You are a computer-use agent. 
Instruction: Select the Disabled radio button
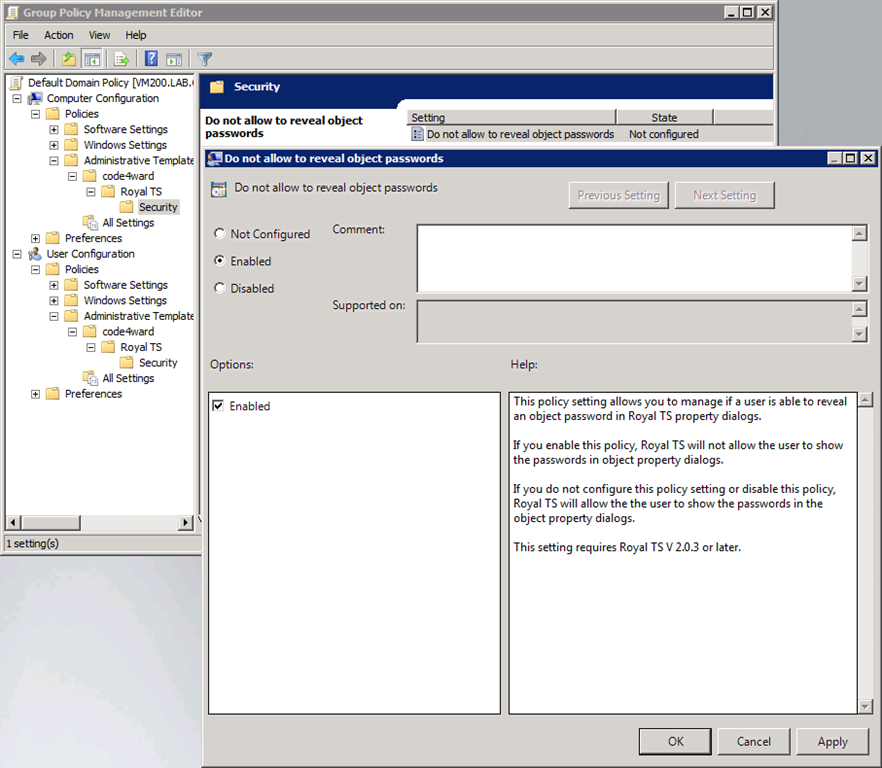[x=220, y=288]
